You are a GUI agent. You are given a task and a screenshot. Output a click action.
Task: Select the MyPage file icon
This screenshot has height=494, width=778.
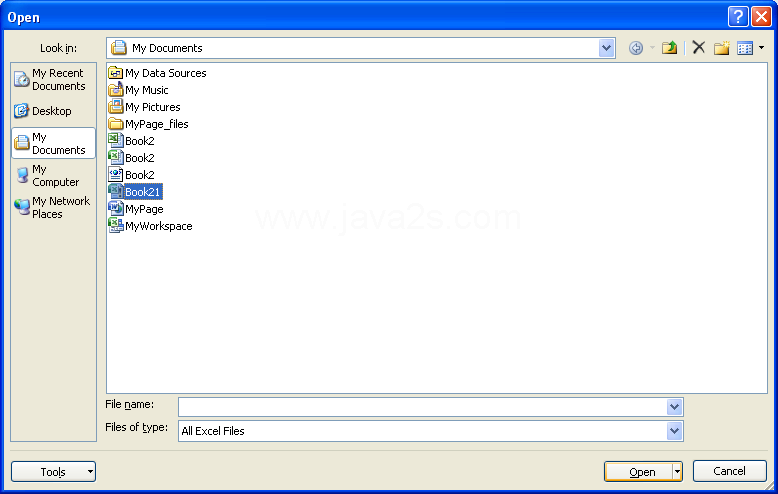[x=116, y=209]
